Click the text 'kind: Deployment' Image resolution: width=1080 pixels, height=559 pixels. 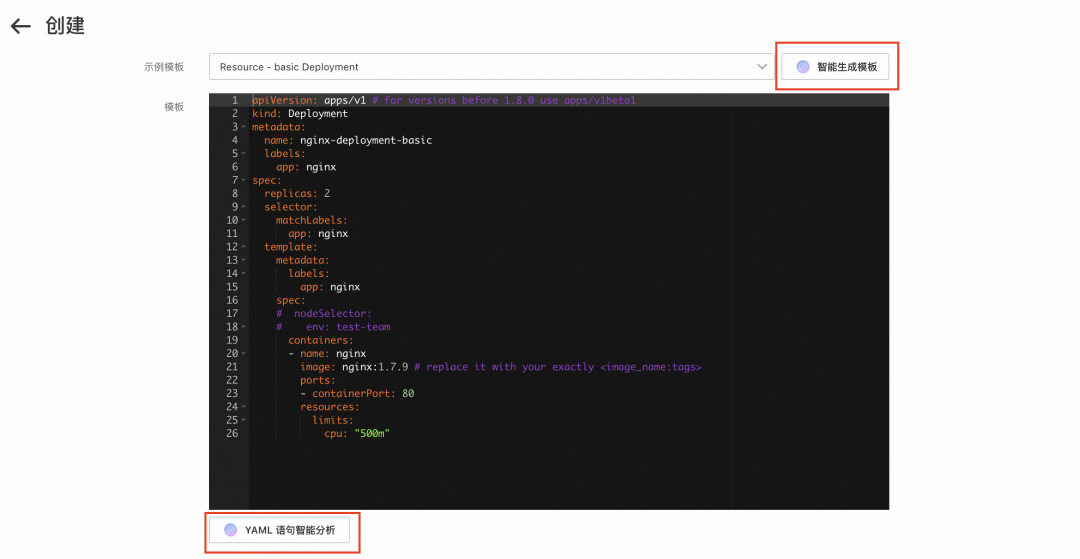[300, 114]
